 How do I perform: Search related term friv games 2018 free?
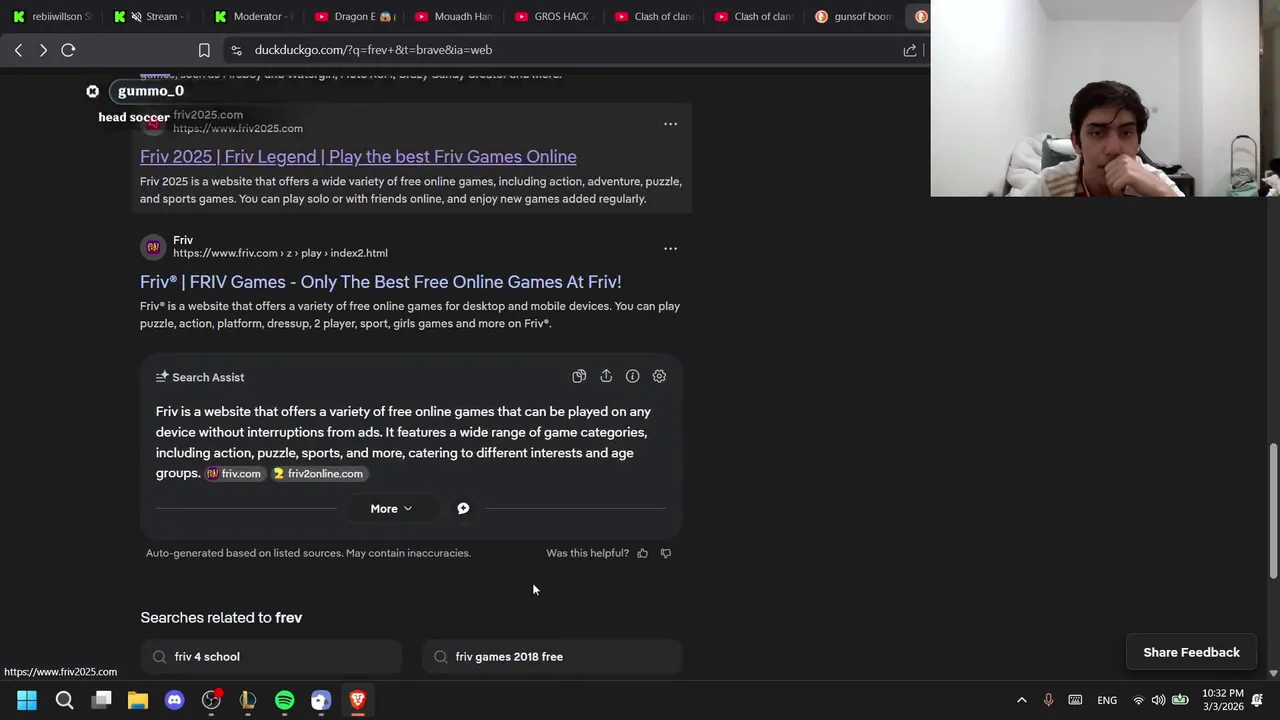tap(552, 657)
